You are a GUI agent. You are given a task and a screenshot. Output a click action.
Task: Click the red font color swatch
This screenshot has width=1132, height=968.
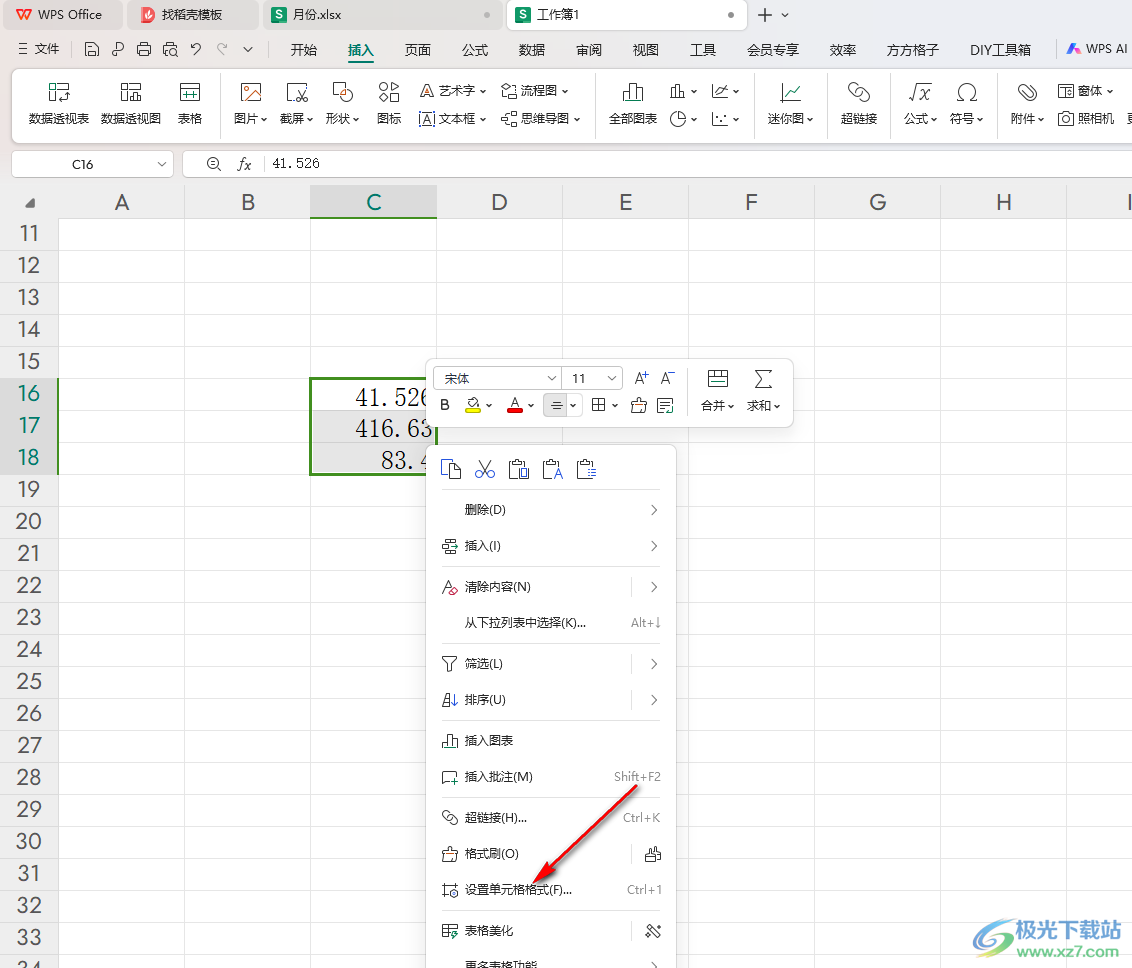515,406
